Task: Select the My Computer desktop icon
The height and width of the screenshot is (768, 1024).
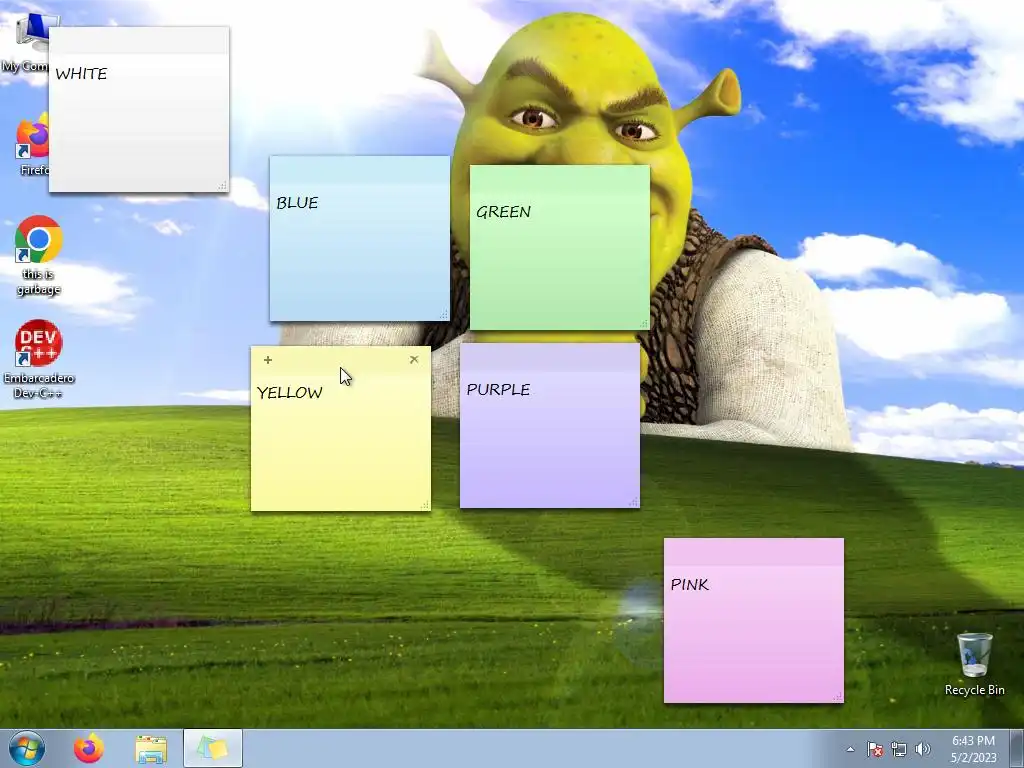Action: click(26, 42)
